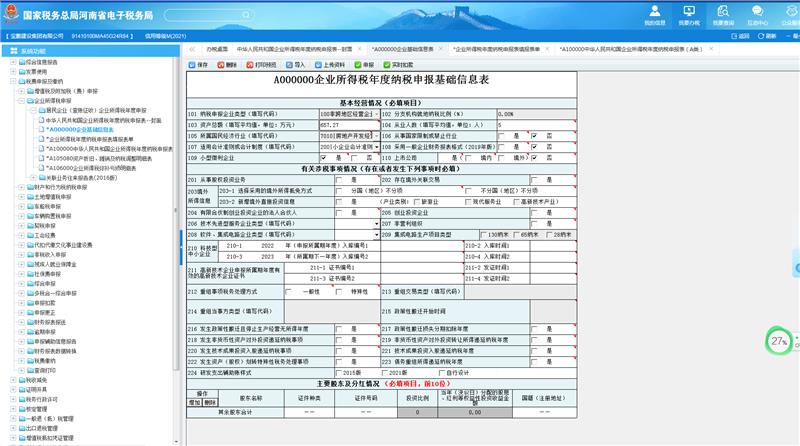Check 一般性 for 212 重组事项税务处理方式
The height and width of the screenshot is (446, 800).
[x=289, y=291]
